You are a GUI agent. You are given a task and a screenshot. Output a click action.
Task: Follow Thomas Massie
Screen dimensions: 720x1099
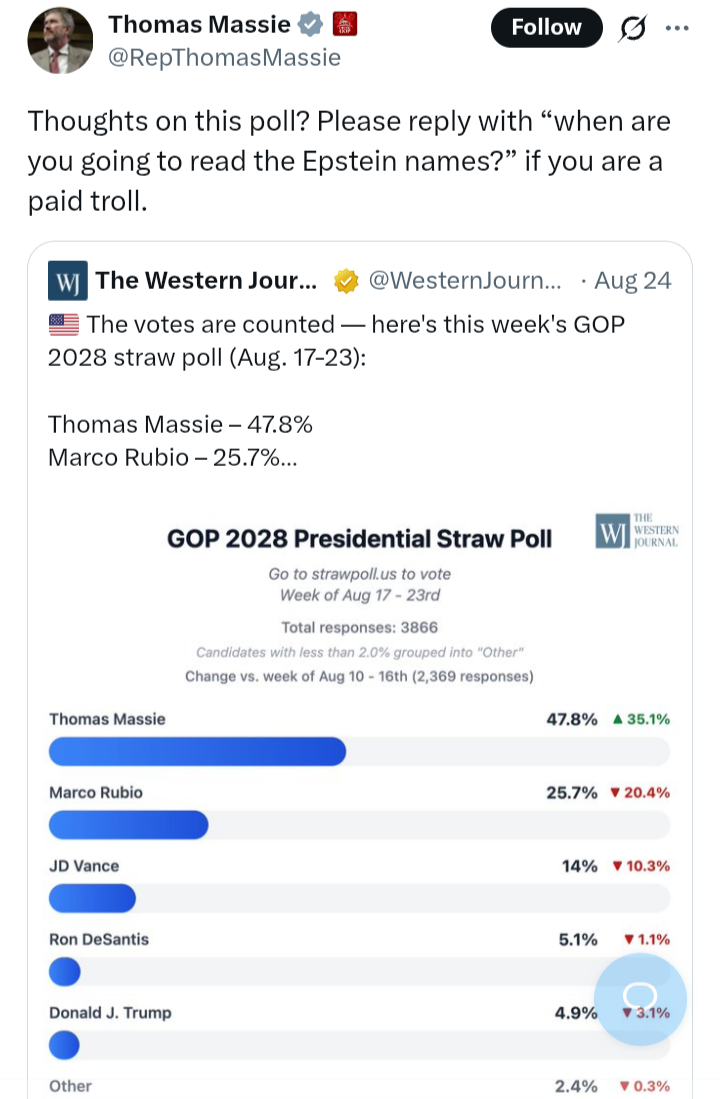point(546,27)
